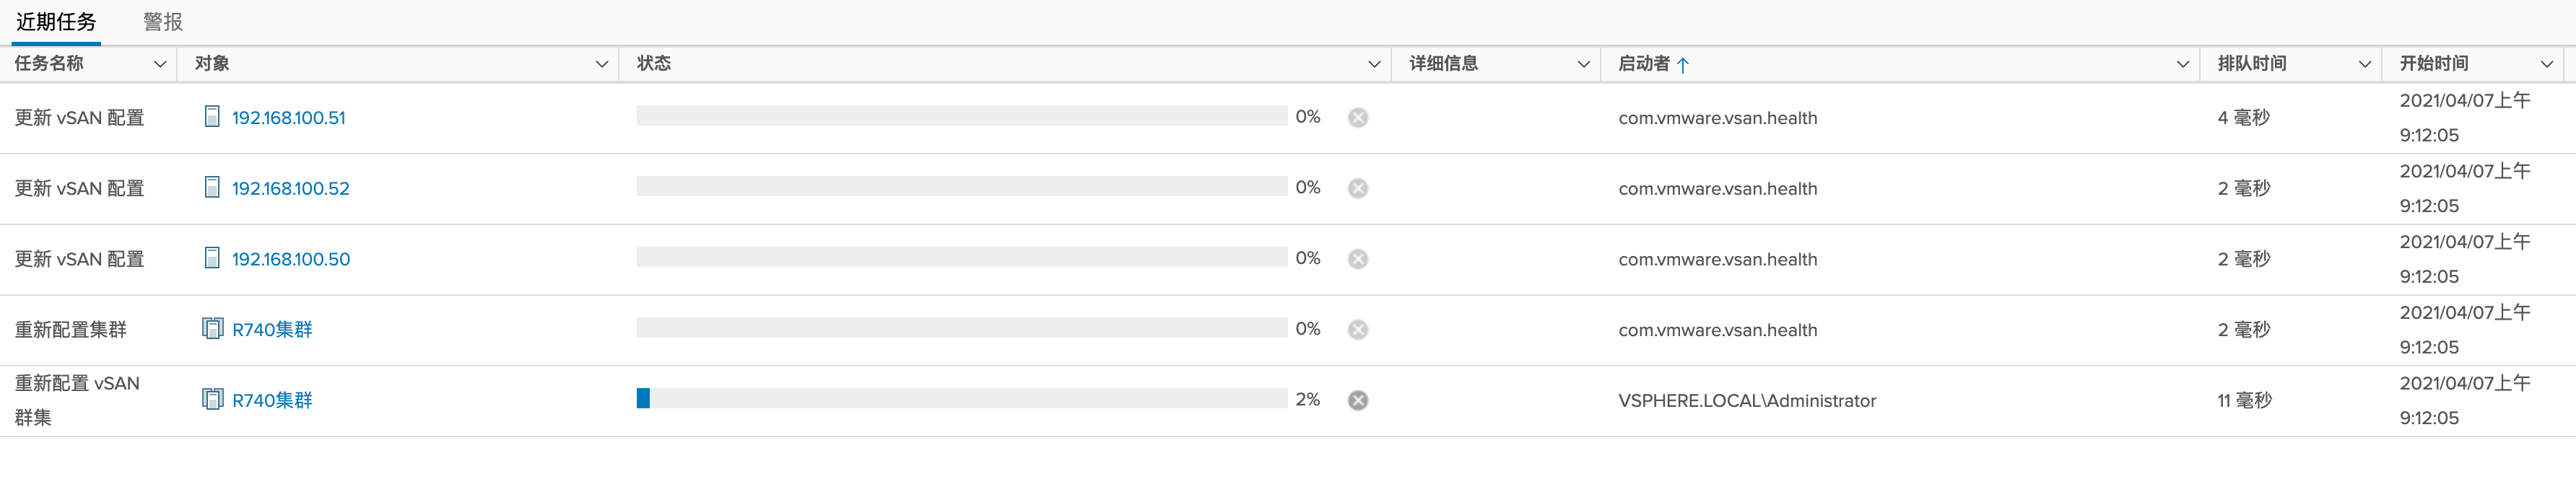The image size is (2576, 479).
Task: Click the 开始时间 column header
Action: tap(2433, 64)
